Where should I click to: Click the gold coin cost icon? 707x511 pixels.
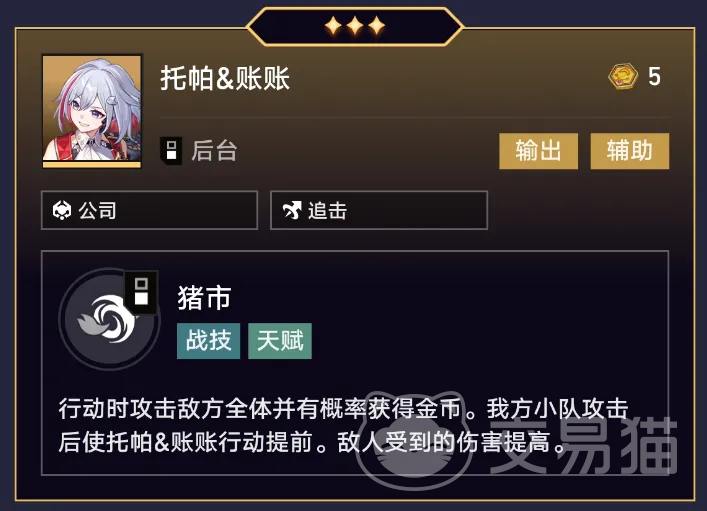pyautogui.click(x=623, y=76)
